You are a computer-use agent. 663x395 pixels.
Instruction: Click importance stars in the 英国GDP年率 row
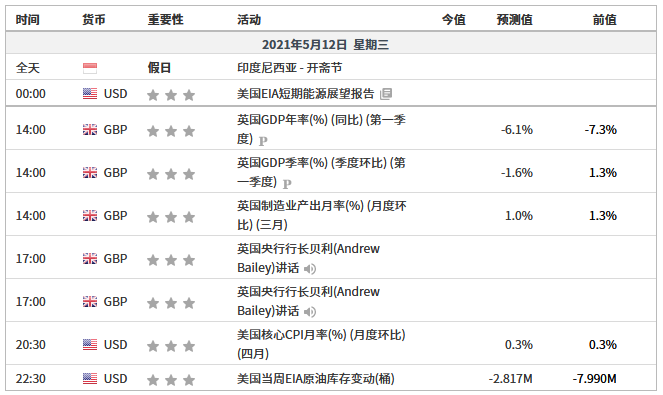click(x=171, y=131)
